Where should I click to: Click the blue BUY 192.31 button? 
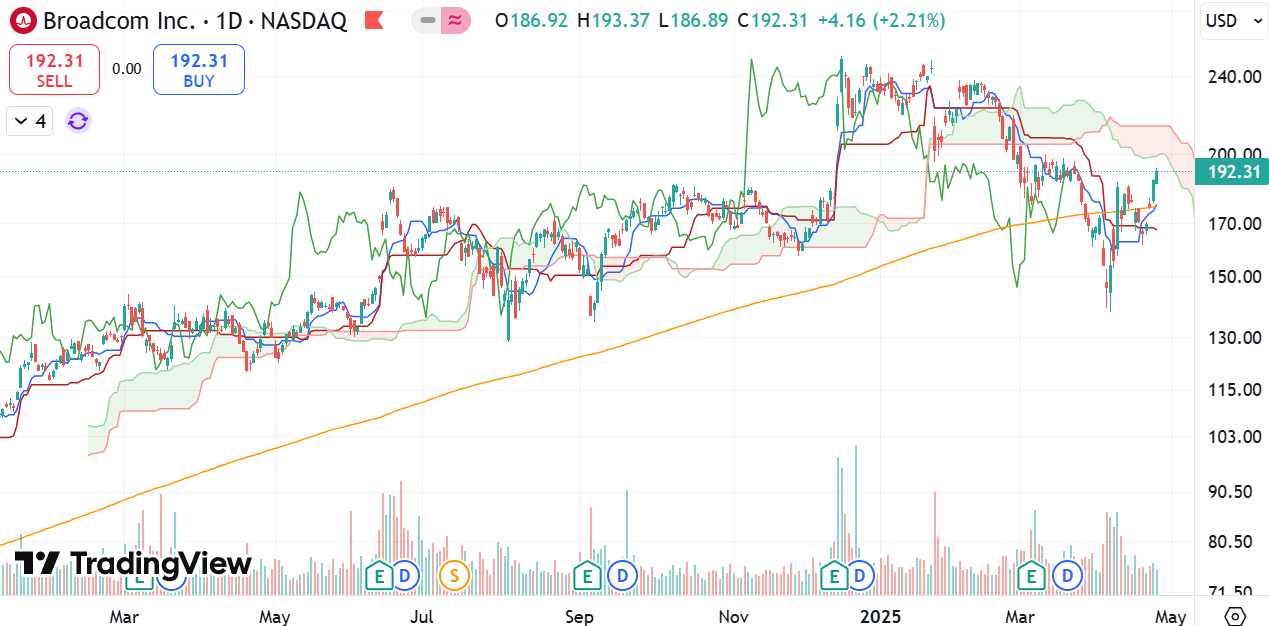click(199, 70)
